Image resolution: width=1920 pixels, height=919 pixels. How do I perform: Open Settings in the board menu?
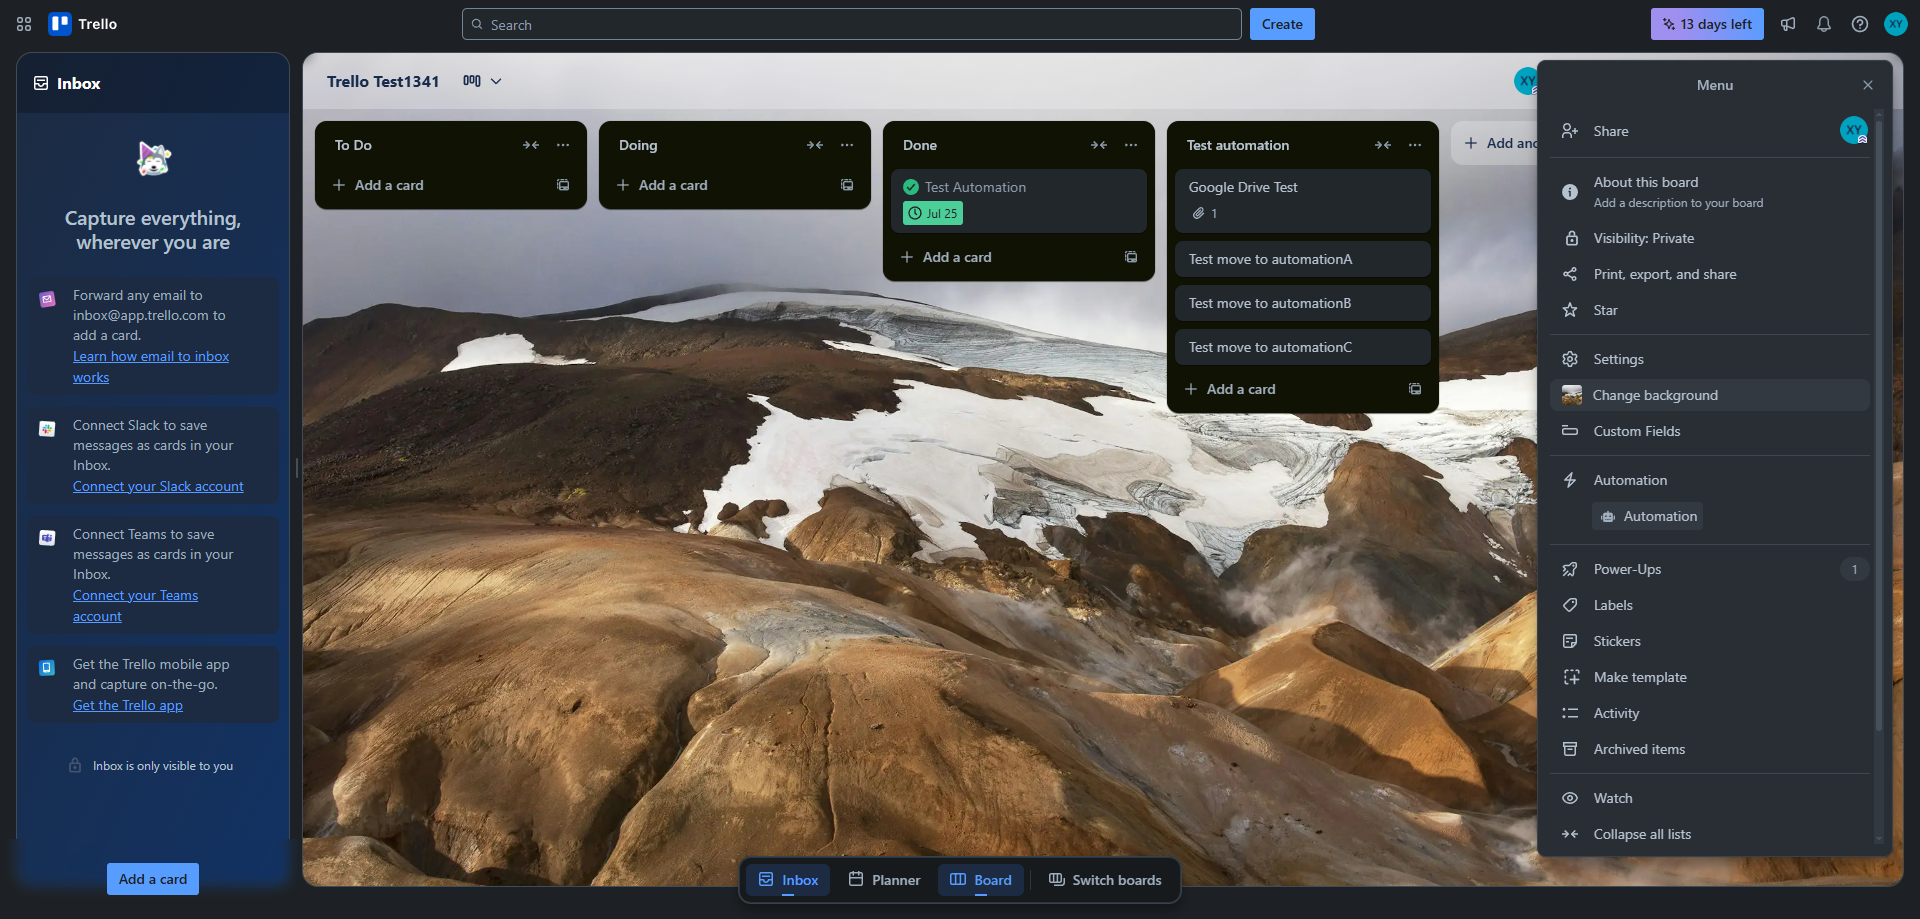pyautogui.click(x=1709, y=359)
